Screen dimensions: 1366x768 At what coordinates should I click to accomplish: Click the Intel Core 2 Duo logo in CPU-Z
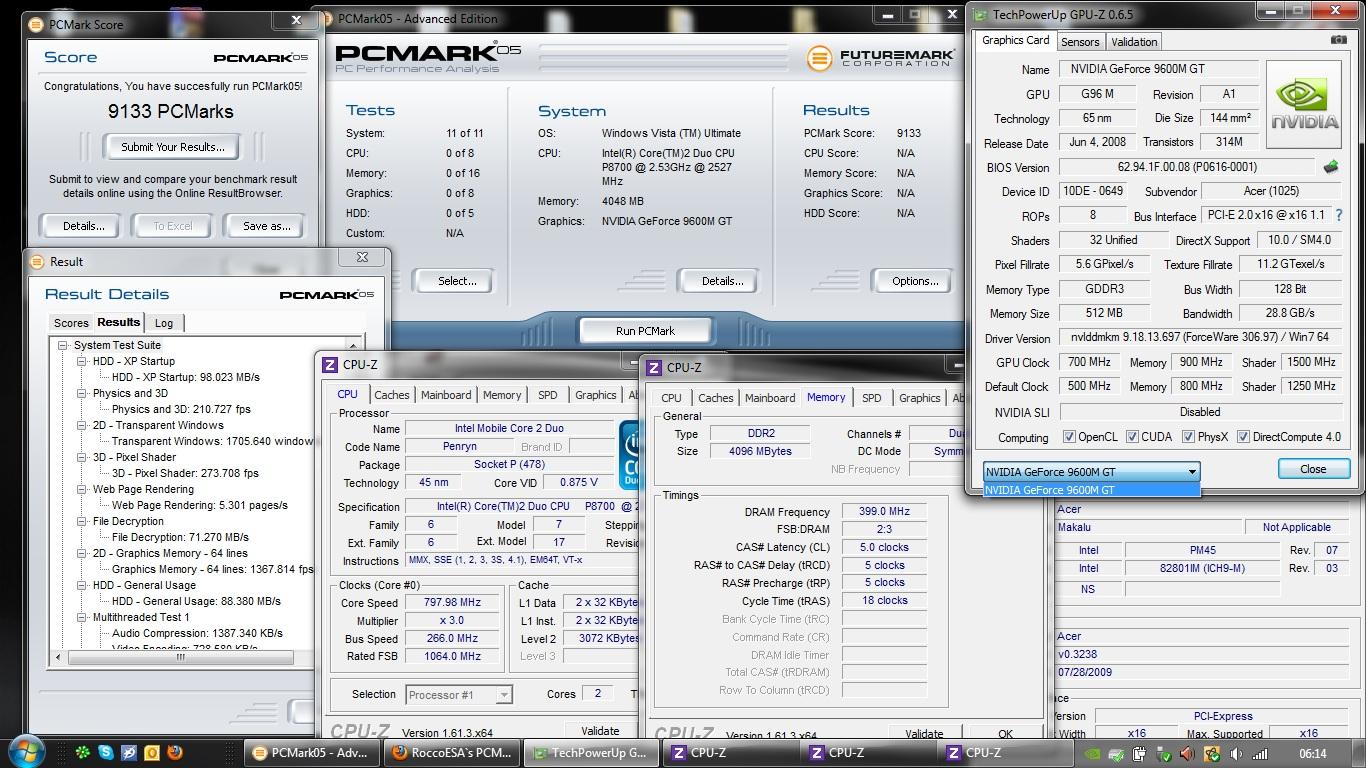[x=630, y=455]
